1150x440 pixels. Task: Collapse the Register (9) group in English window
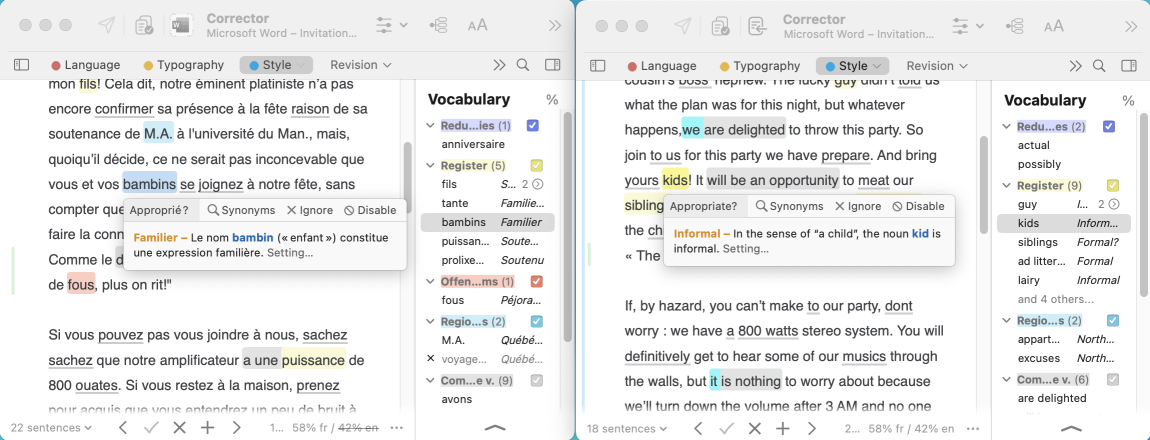point(1006,186)
